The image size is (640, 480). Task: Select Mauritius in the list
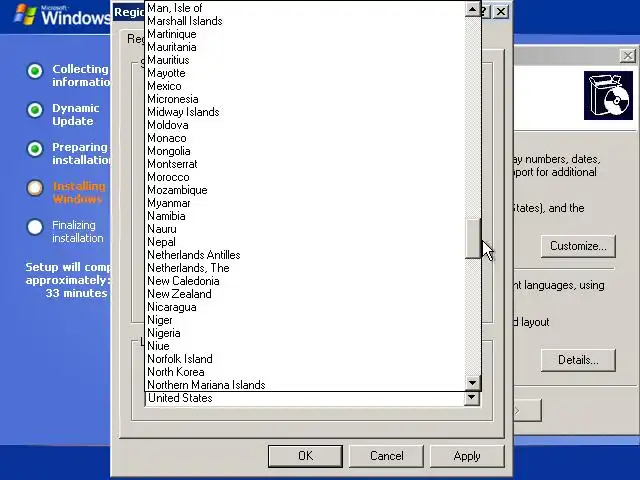point(305,60)
